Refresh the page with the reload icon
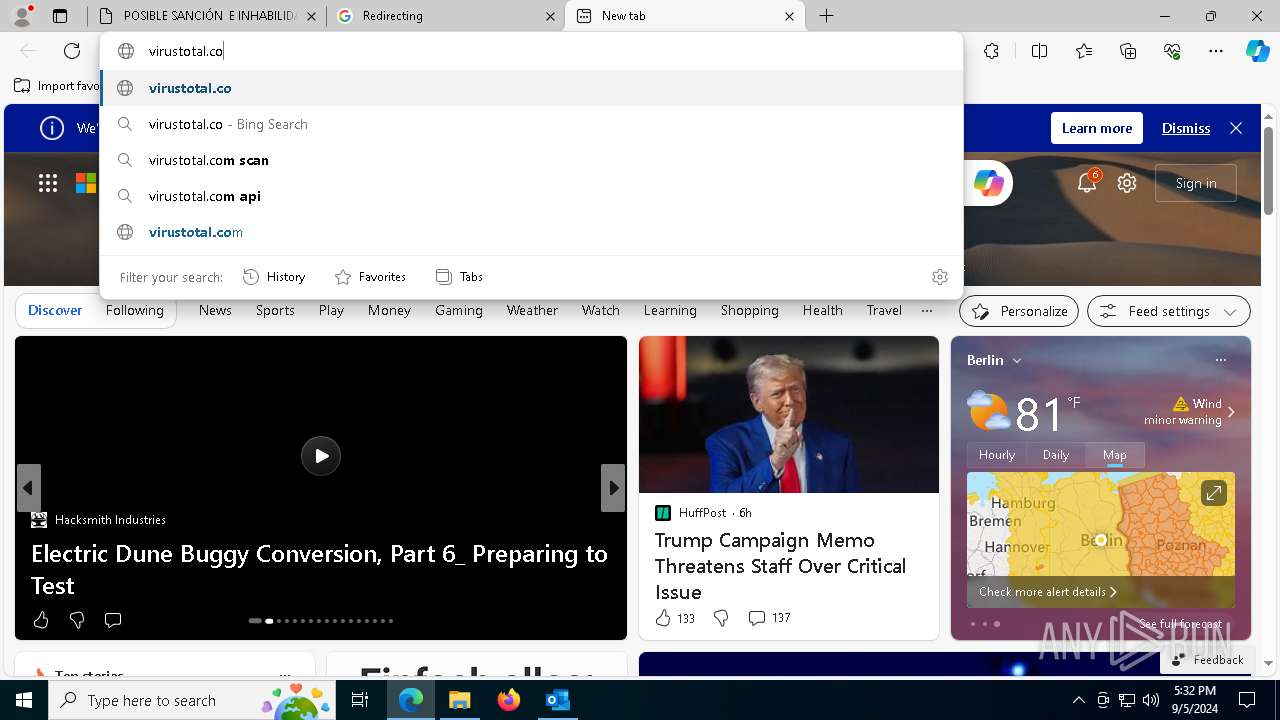This screenshot has width=1280, height=720. coord(72,51)
